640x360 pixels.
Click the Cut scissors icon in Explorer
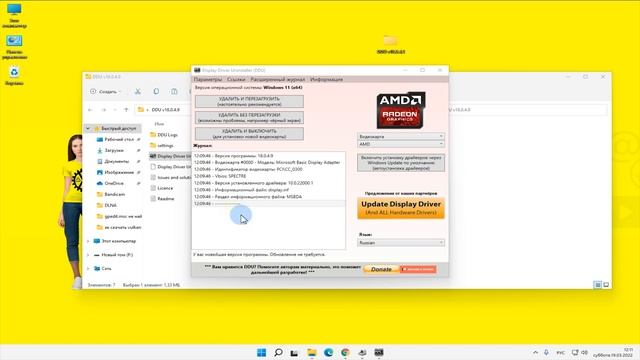click(138, 91)
